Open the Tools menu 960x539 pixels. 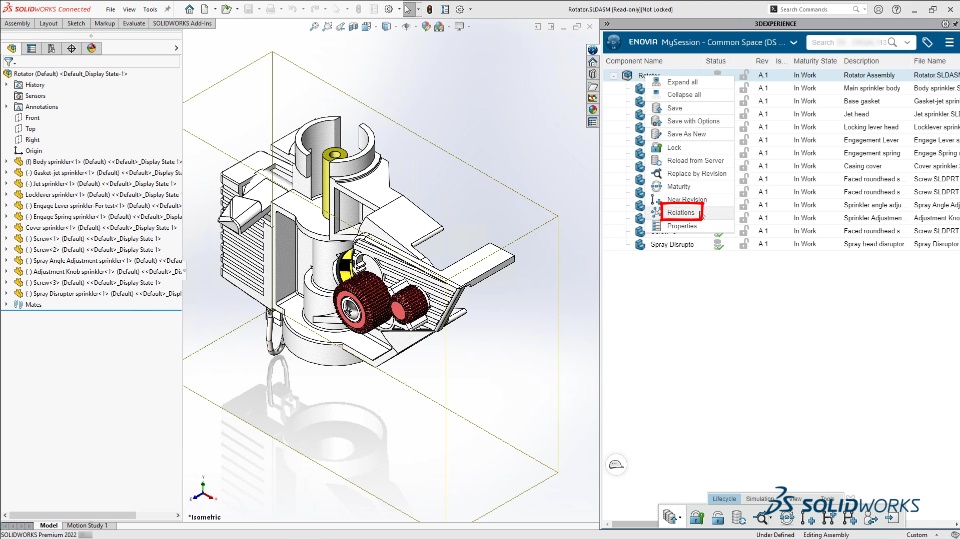pos(150,9)
